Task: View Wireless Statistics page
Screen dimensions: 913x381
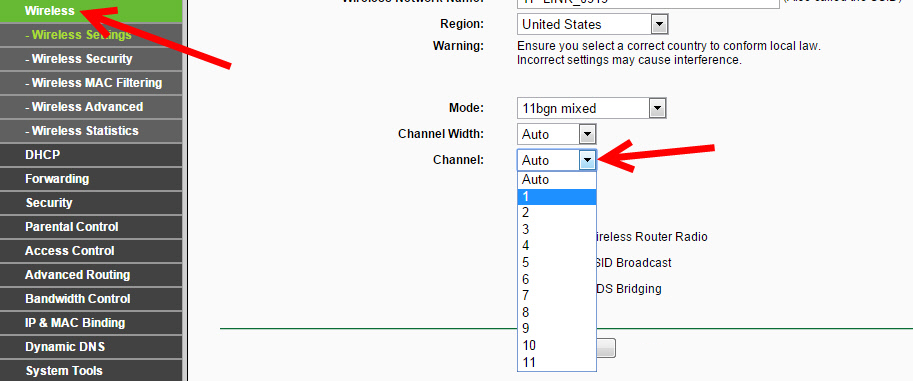Action: pos(91,130)
